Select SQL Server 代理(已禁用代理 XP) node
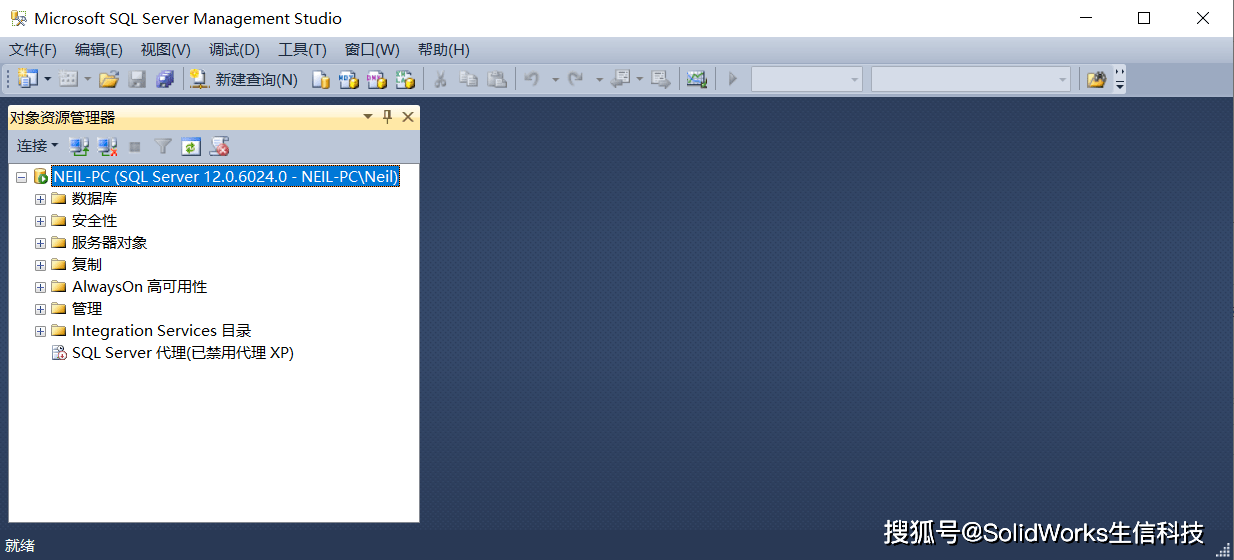Screen dimensions: 1234x560 coord(182,353)
